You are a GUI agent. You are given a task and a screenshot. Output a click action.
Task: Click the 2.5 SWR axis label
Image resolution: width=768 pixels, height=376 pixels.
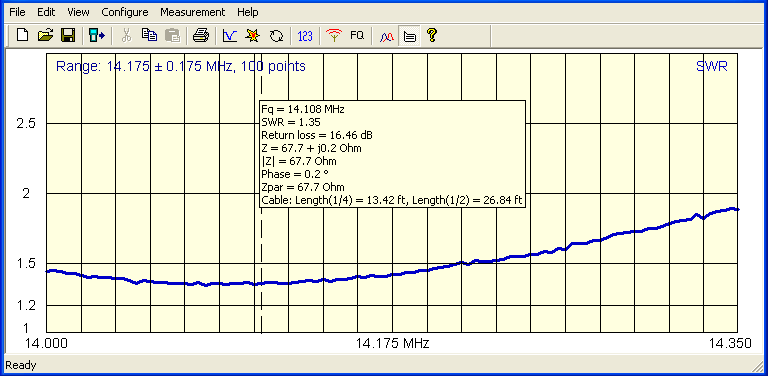coord(26,123)
